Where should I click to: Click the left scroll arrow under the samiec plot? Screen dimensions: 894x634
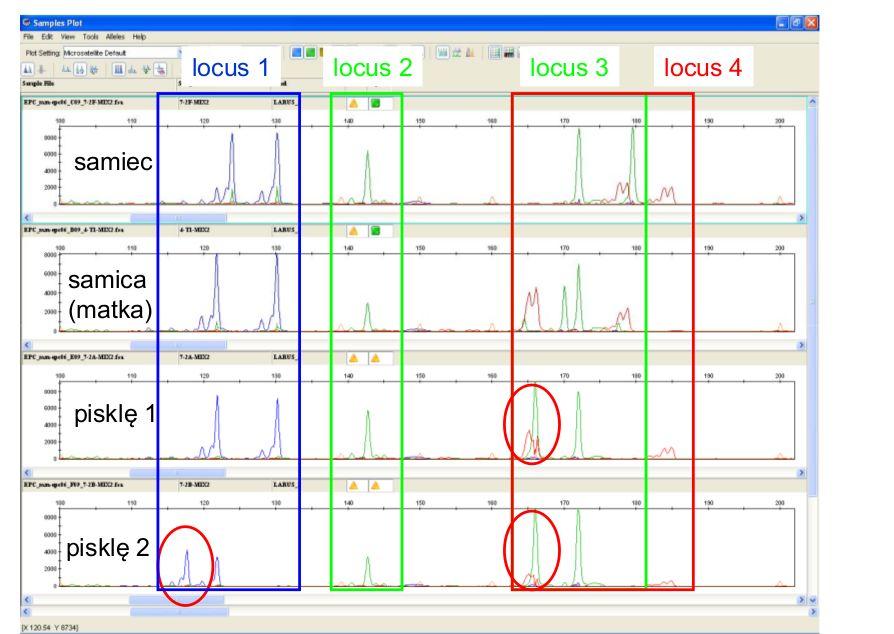pos(27,218)
